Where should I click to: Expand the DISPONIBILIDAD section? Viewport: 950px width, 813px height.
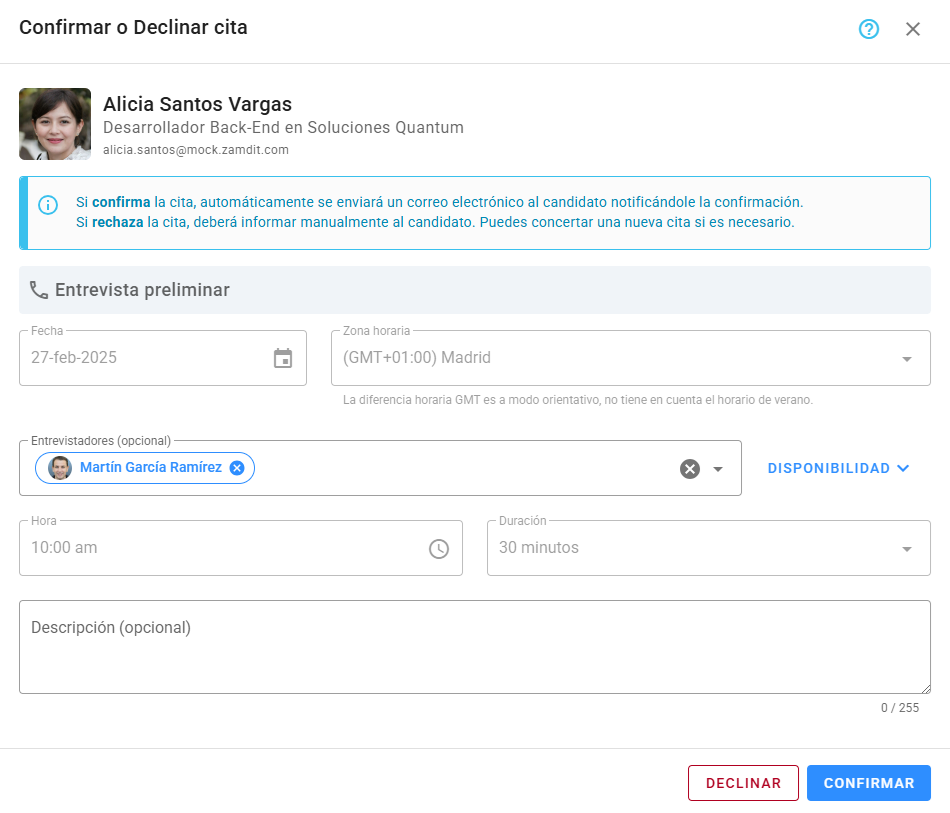[838, 467]
